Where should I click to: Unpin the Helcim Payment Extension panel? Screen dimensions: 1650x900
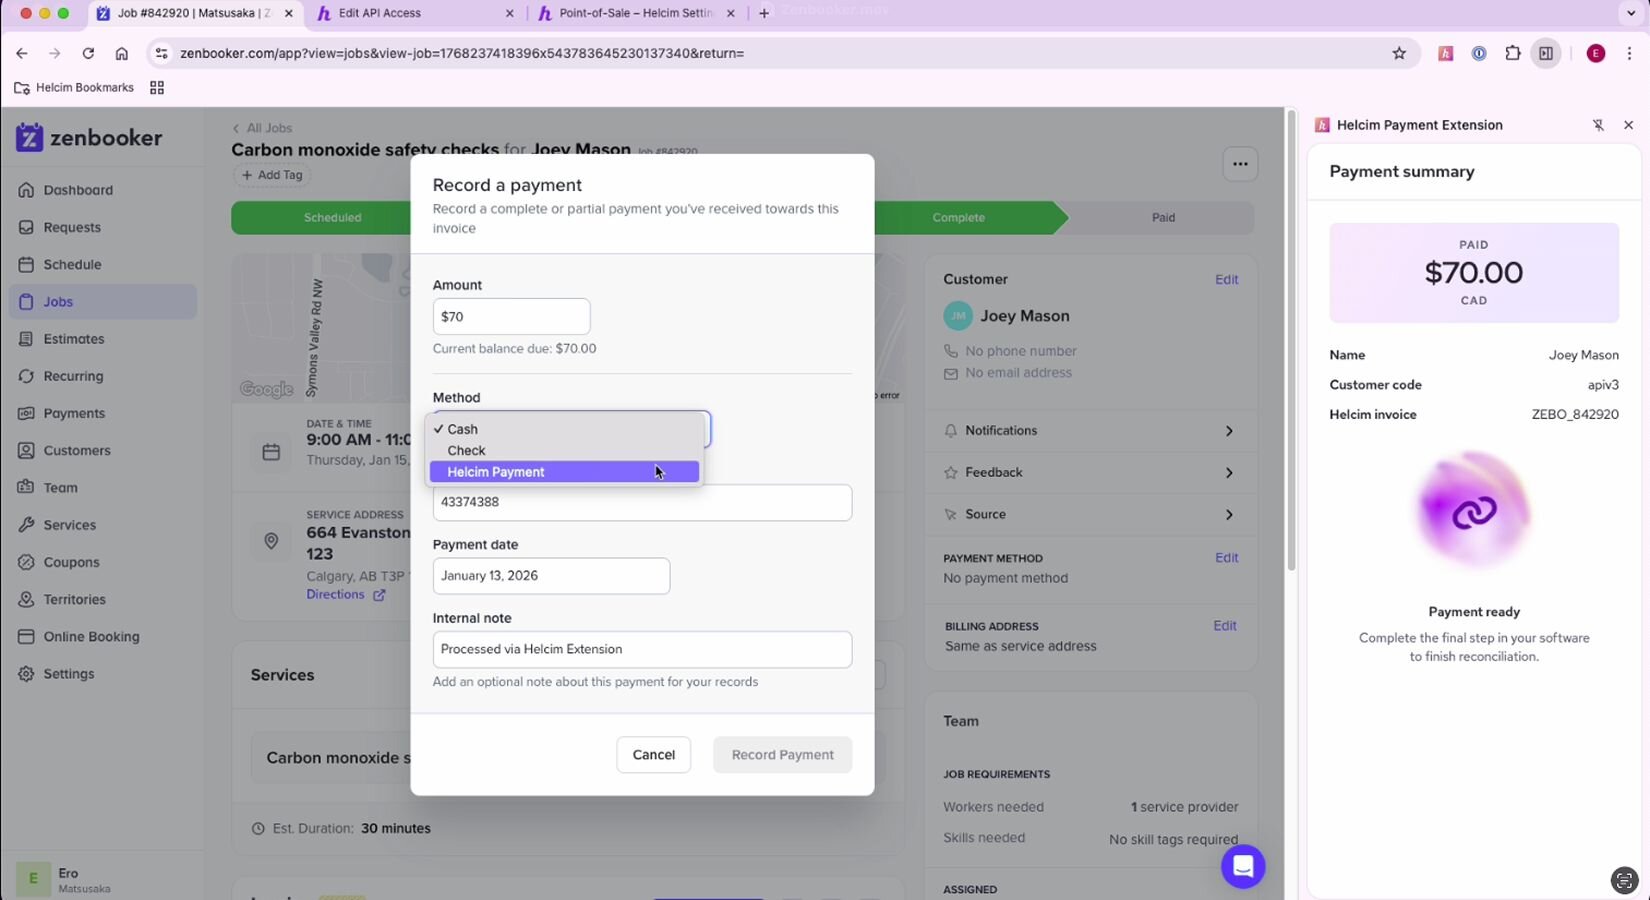click(1598, 125)
